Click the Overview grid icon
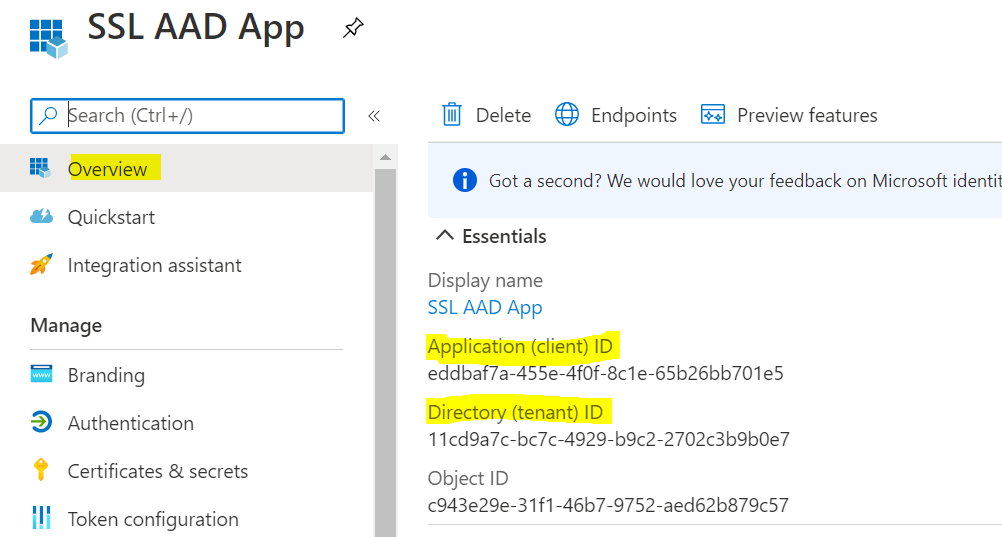This screenshot has width=1002, height=537. coord(40,168)
